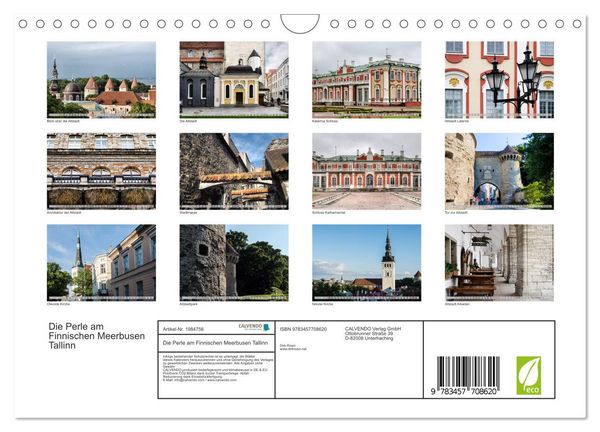Click 'CALVENDO Verlag GmbH' address text
This screenshot has height=432, width=600.
tap(373, 334)
